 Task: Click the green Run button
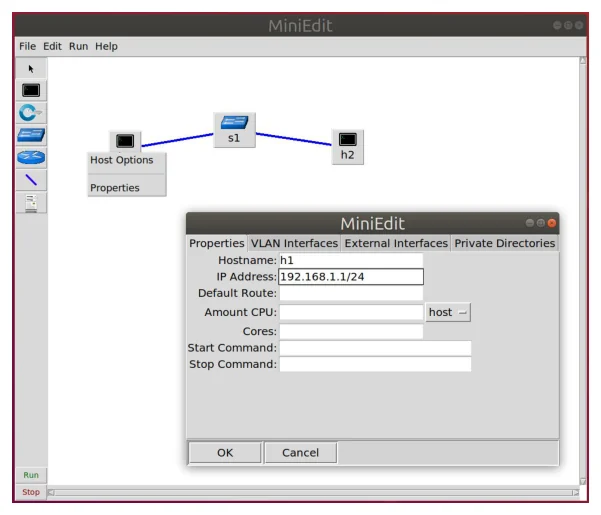coord(31,475)
